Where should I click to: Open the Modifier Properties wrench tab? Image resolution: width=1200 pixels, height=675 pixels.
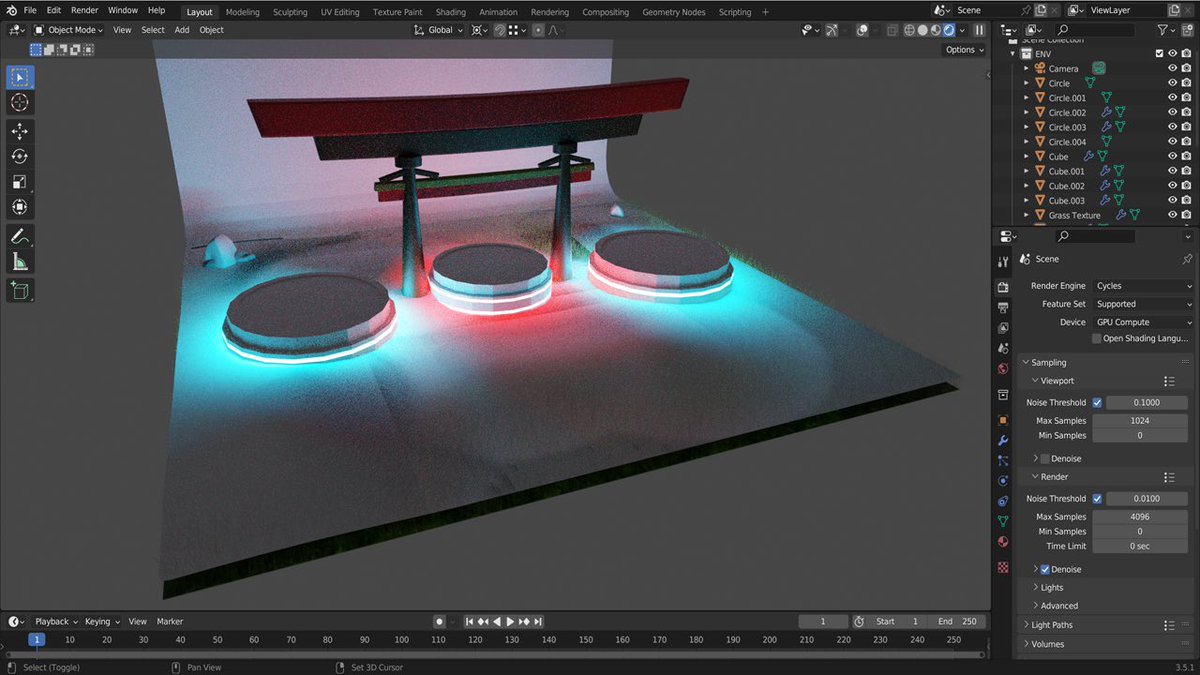coord(1002,439)
